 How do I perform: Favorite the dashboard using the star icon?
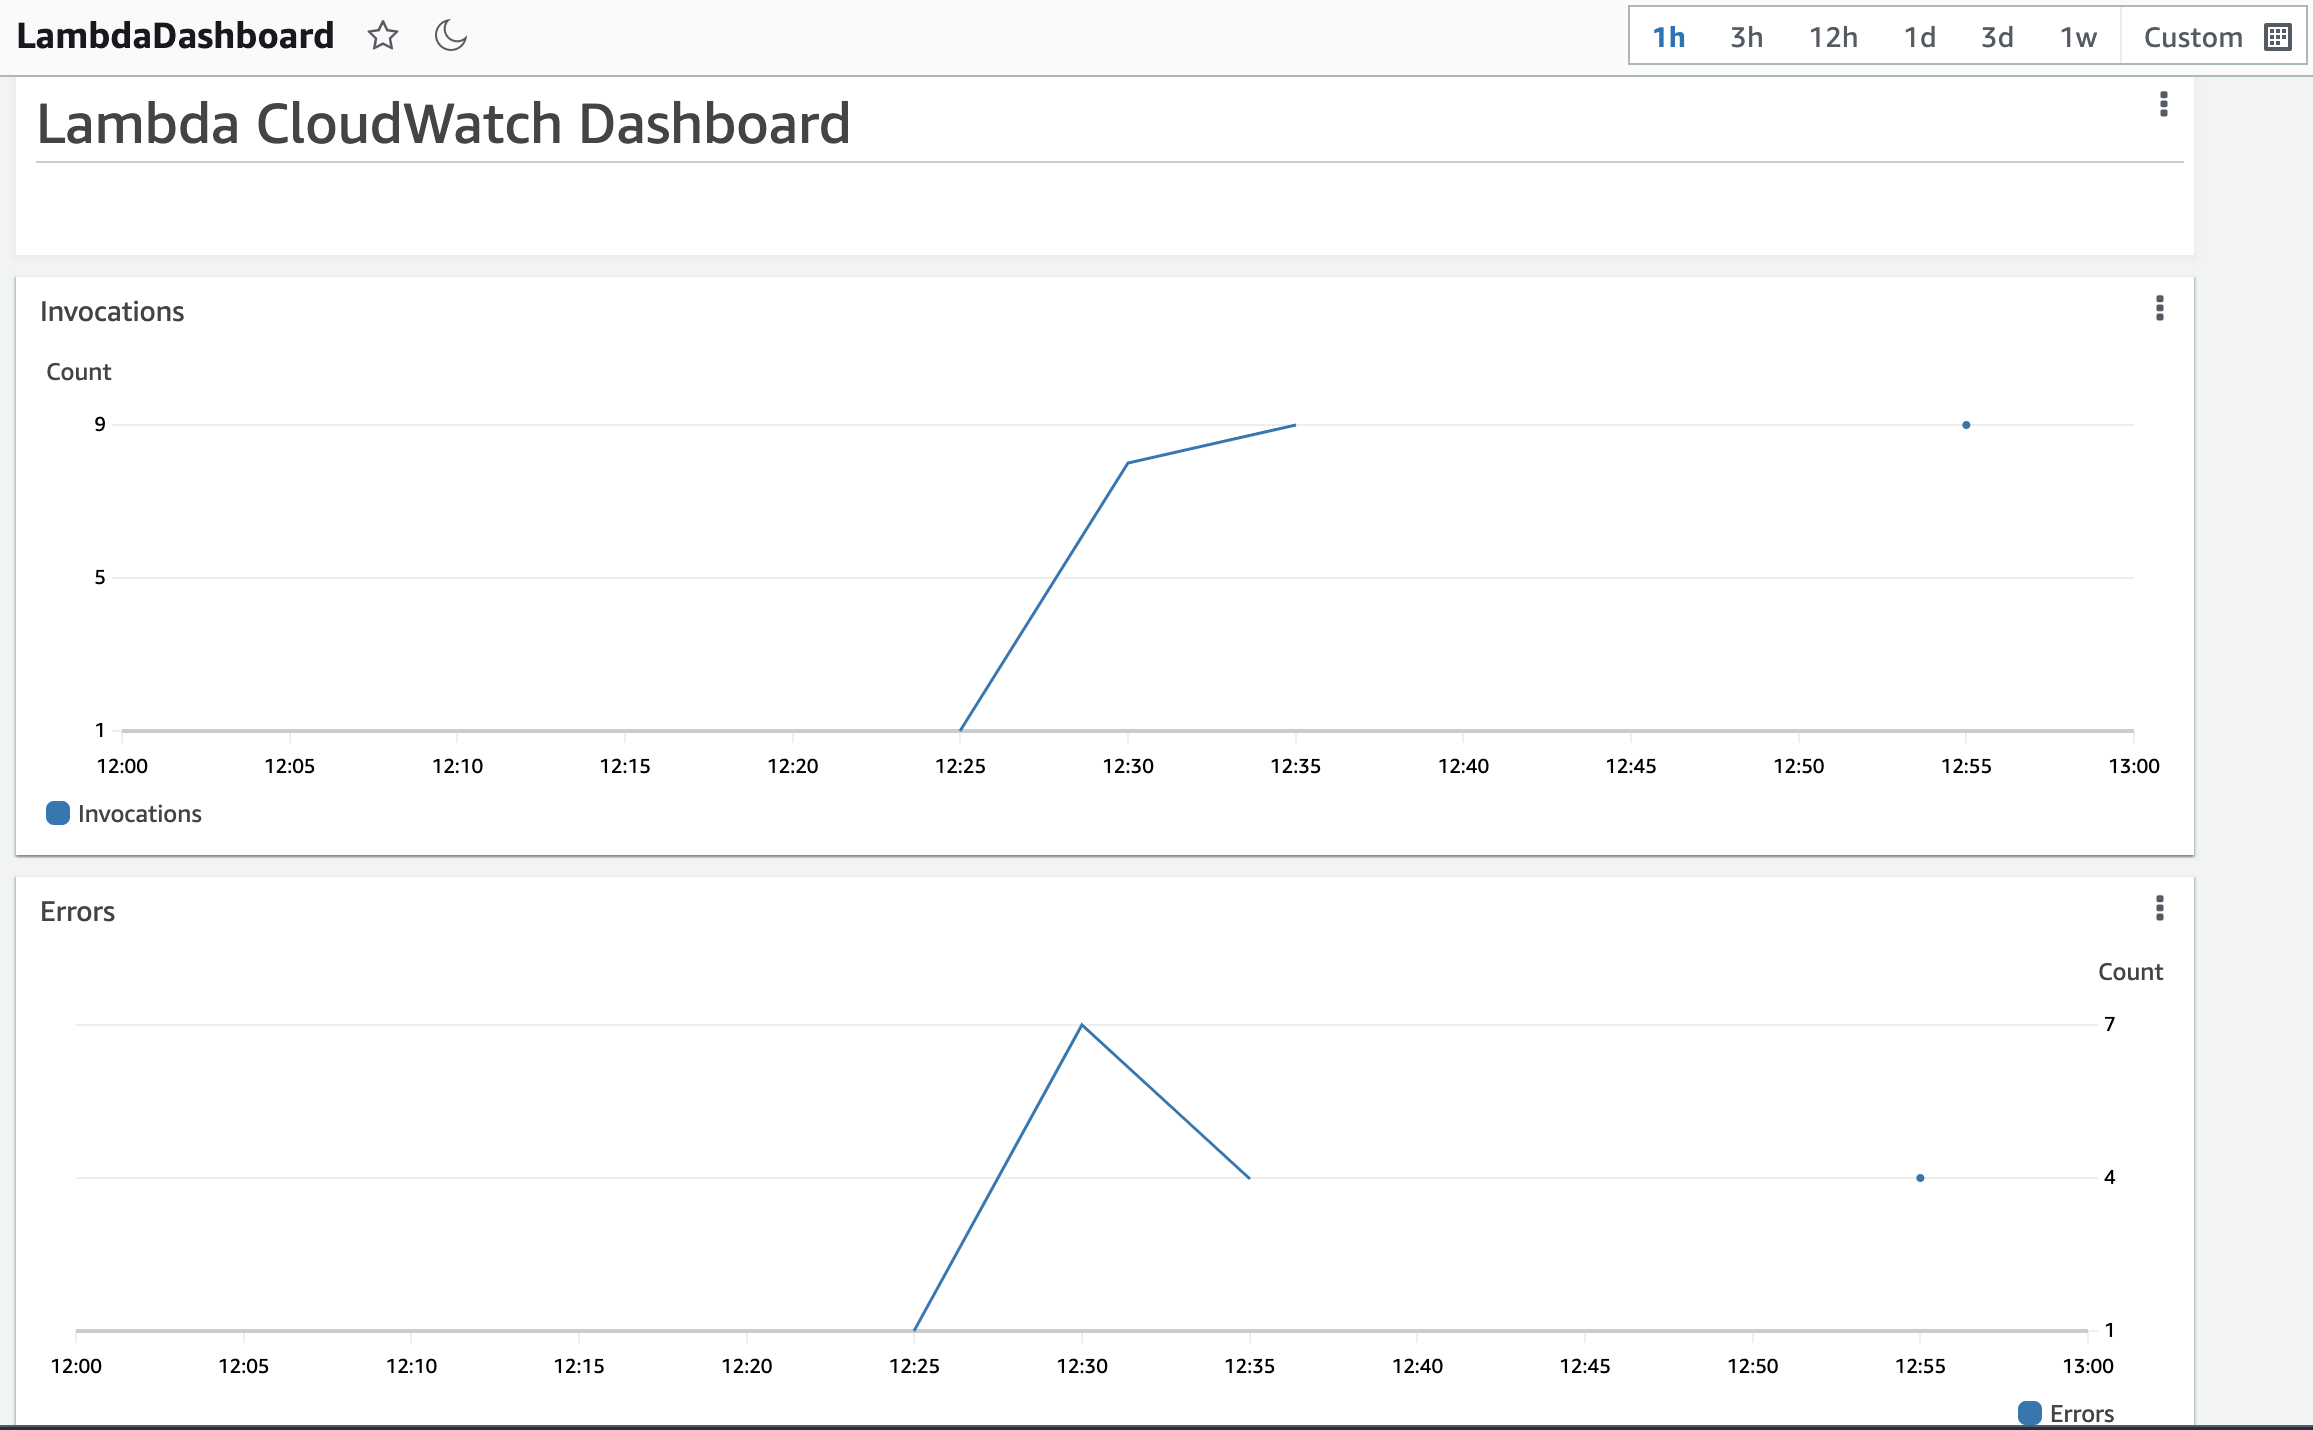pos(384,35)
